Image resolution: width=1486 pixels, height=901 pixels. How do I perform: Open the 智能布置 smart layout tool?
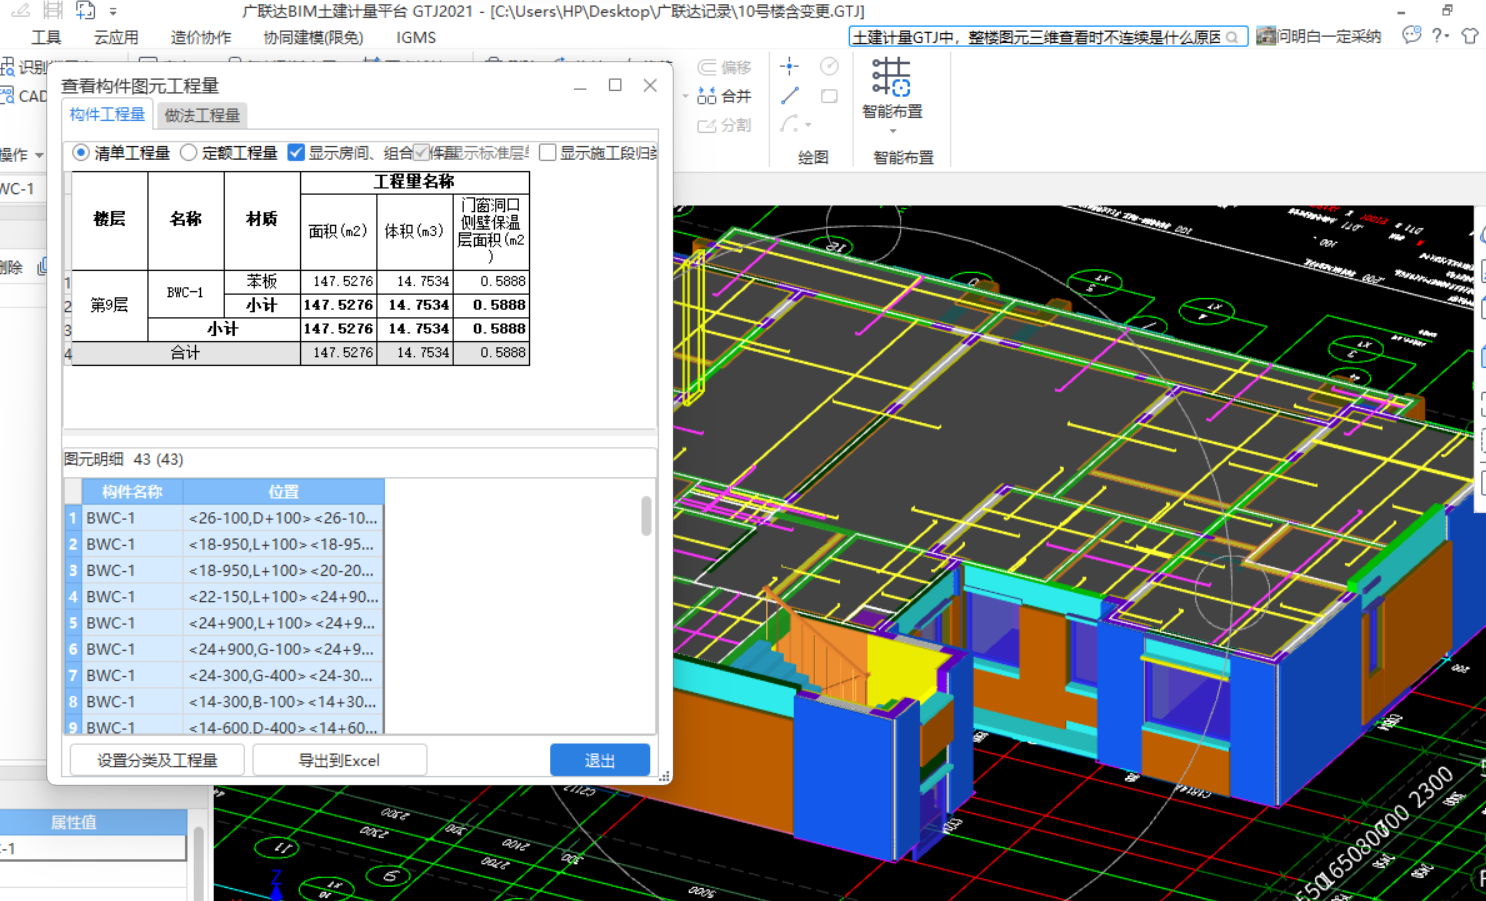pyautogui.click(x=892, y=88)
